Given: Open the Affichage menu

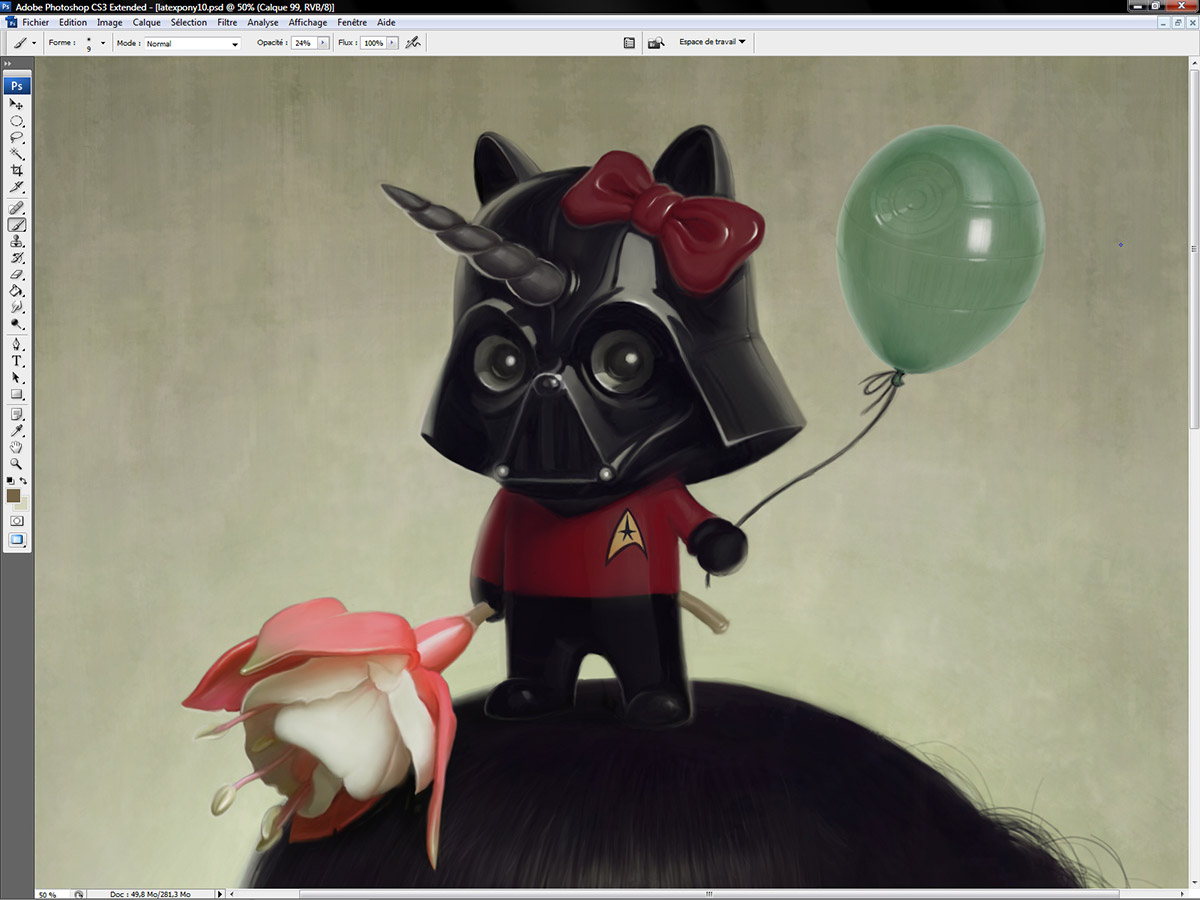Looking at the screenshot, I should [308, 22].
